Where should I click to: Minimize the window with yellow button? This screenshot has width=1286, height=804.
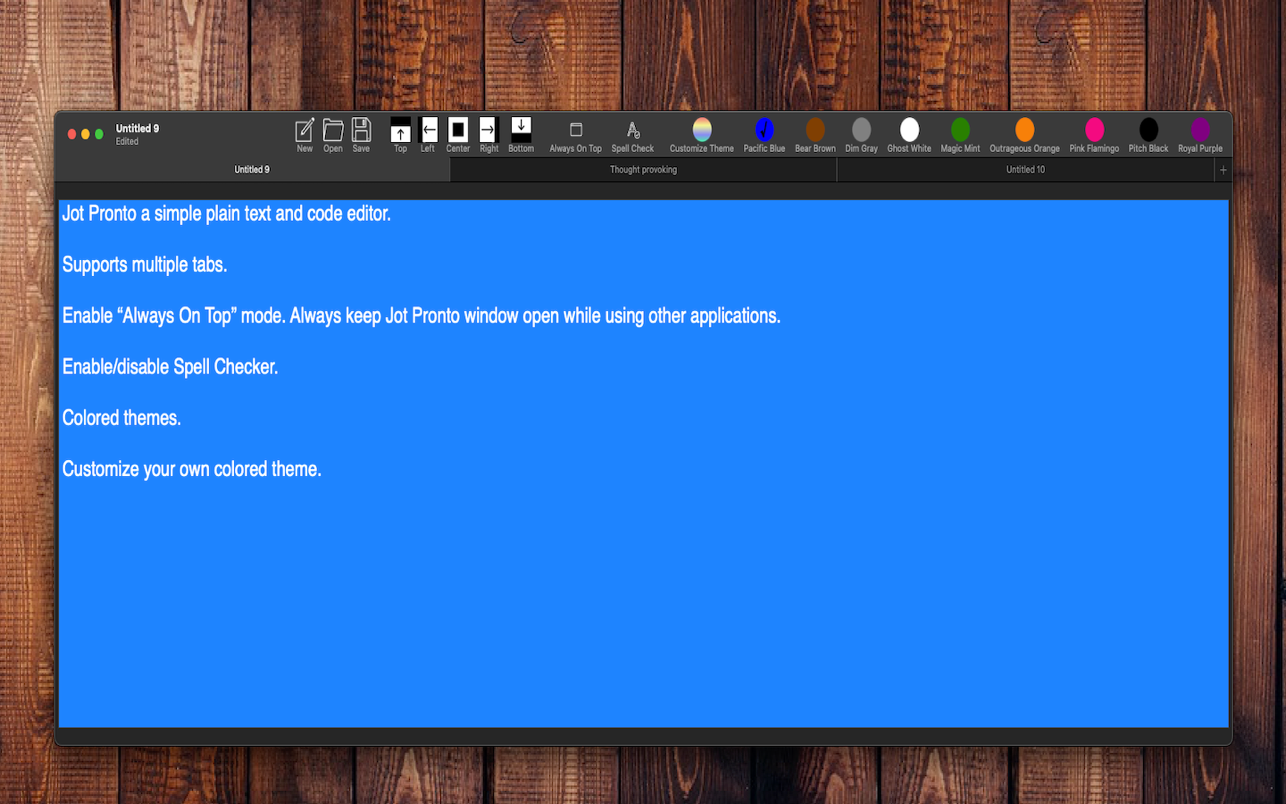[85, 134]
